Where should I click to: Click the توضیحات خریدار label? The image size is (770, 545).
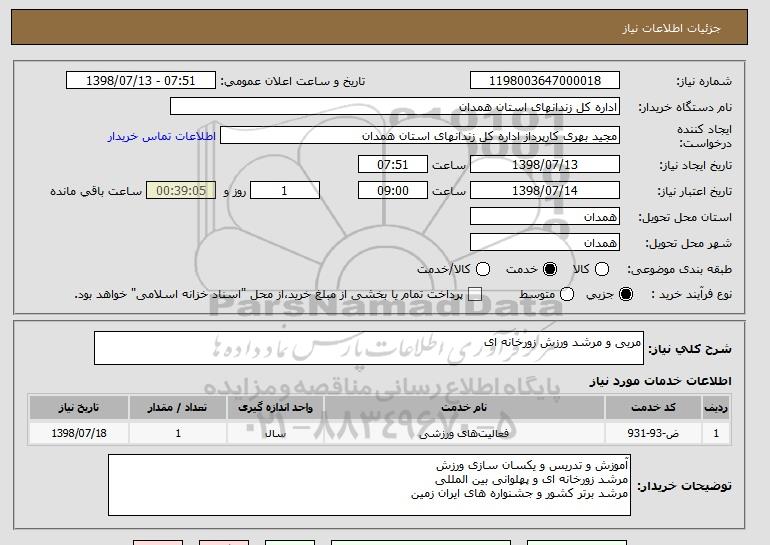pos(684,486)
